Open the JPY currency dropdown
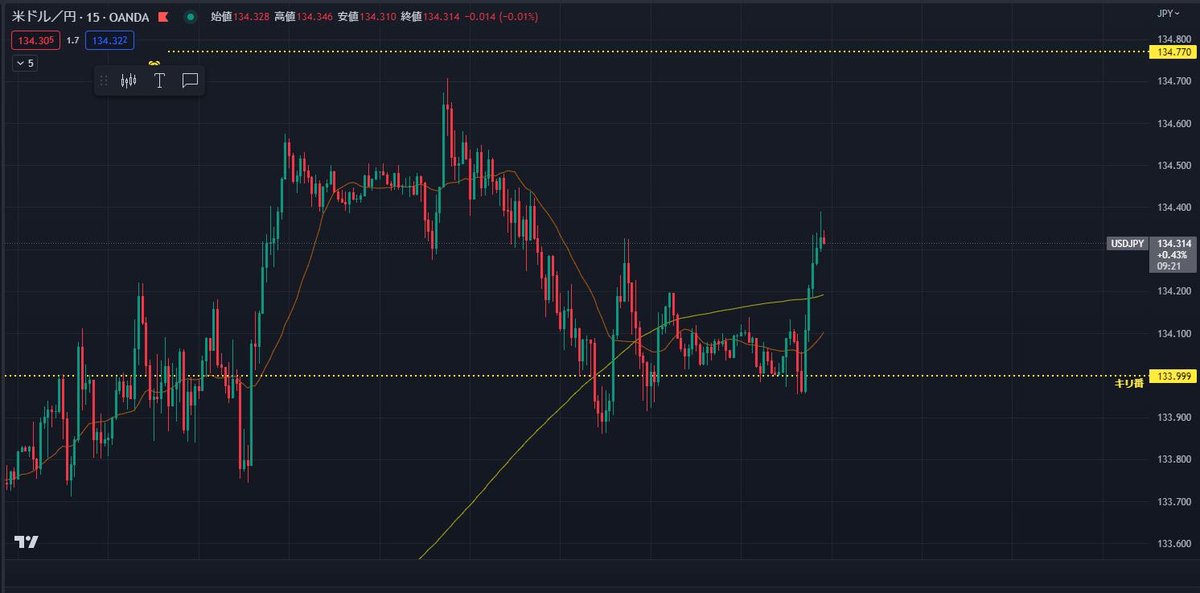Viewport: 1200px width, 593px height. pos(1168,15)
